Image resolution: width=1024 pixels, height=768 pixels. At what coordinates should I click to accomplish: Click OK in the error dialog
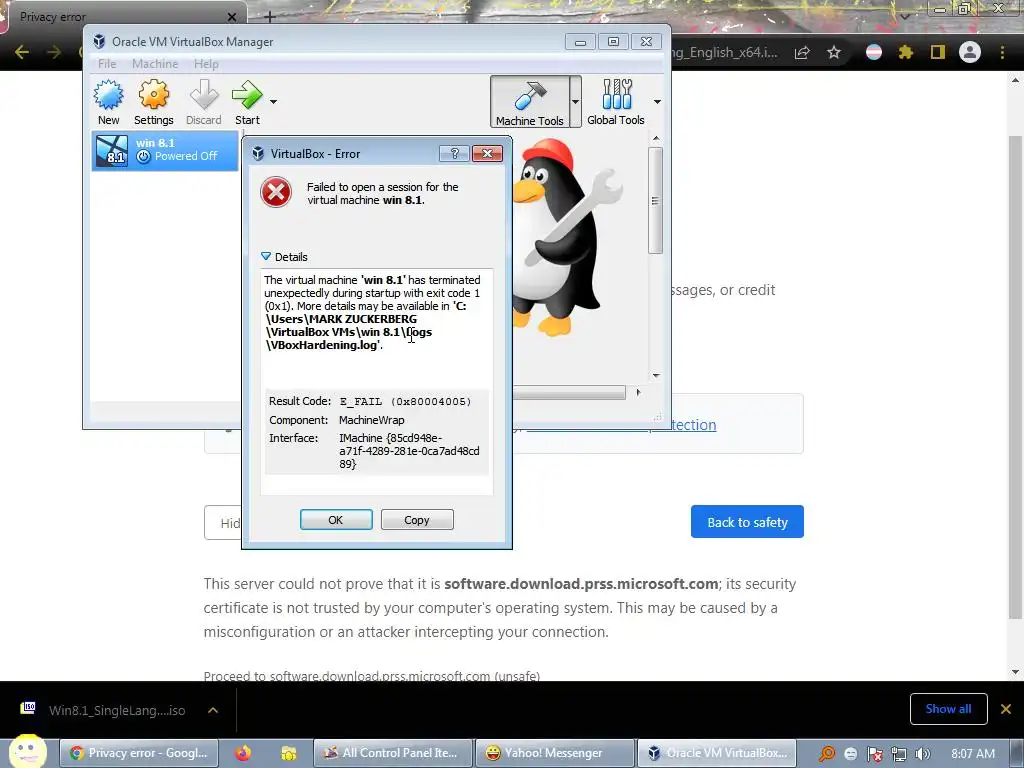pos(336,520)
